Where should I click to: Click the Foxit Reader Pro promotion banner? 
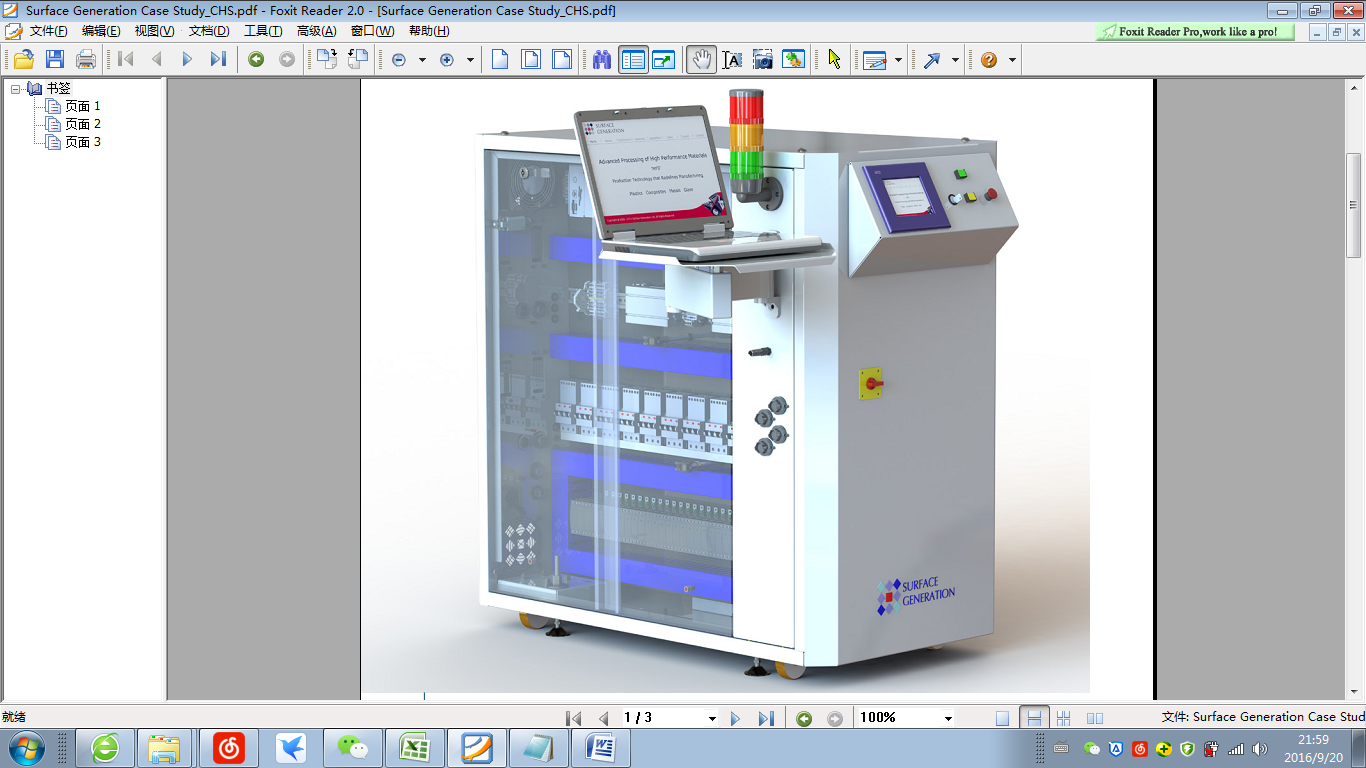1195,32
